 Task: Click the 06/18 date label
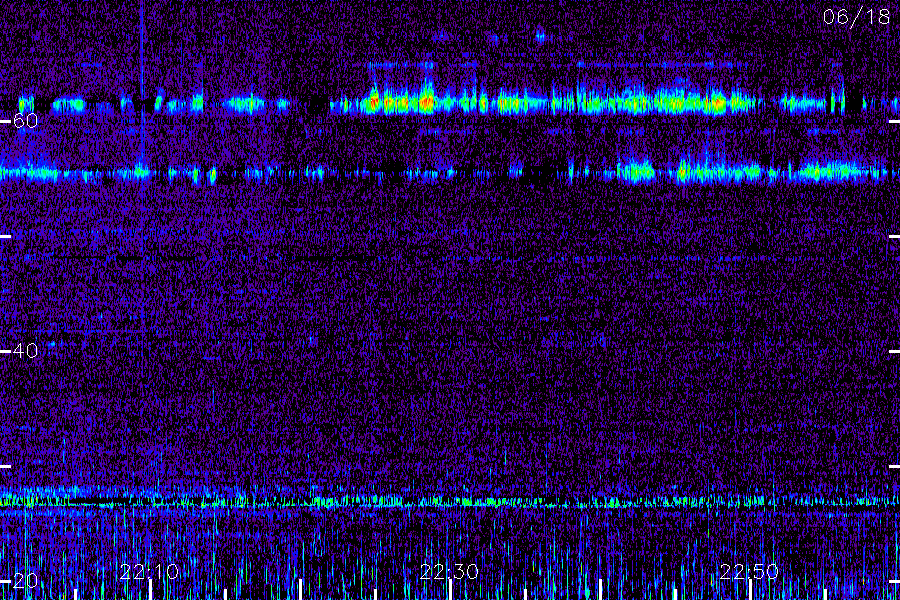(x=856, y=17)
